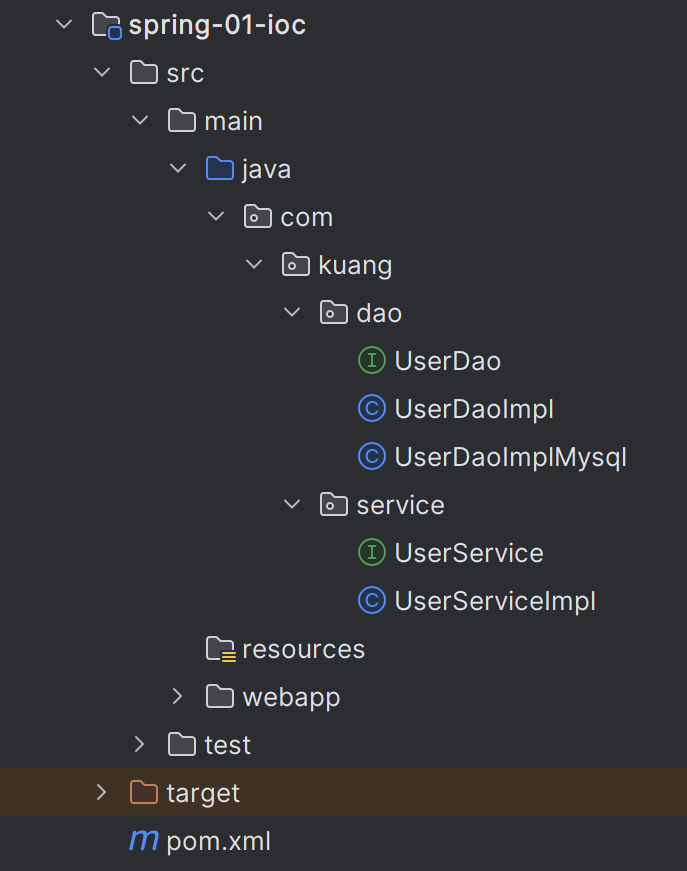Click the orange target folder icon

coord(144,793)
